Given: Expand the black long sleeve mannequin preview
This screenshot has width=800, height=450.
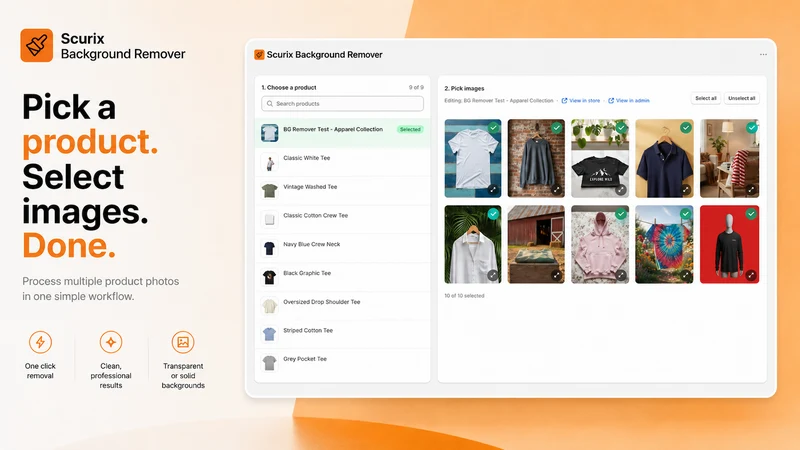Looking at the screenshot, I should (751, 275).
